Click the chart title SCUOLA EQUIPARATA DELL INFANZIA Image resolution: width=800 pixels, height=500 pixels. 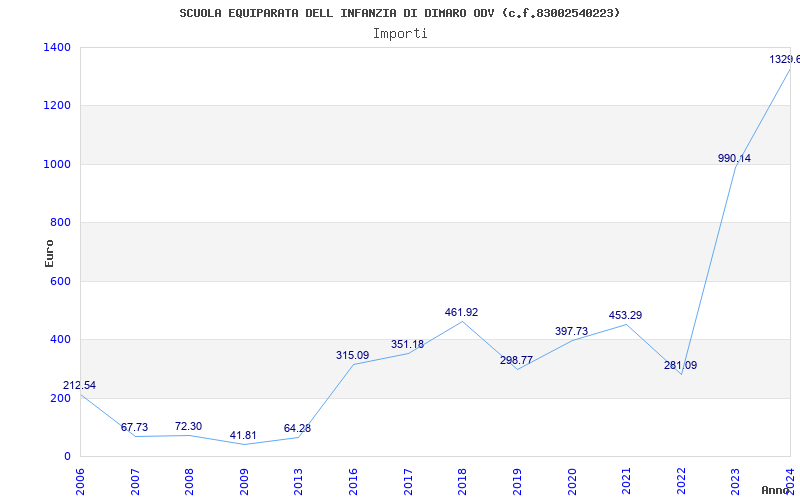[x=400, y=13]
